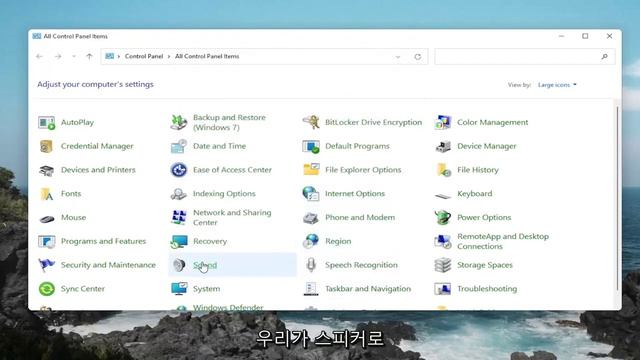
Task: Click the Windows Defender link text
Action: (x=228, y=307)
